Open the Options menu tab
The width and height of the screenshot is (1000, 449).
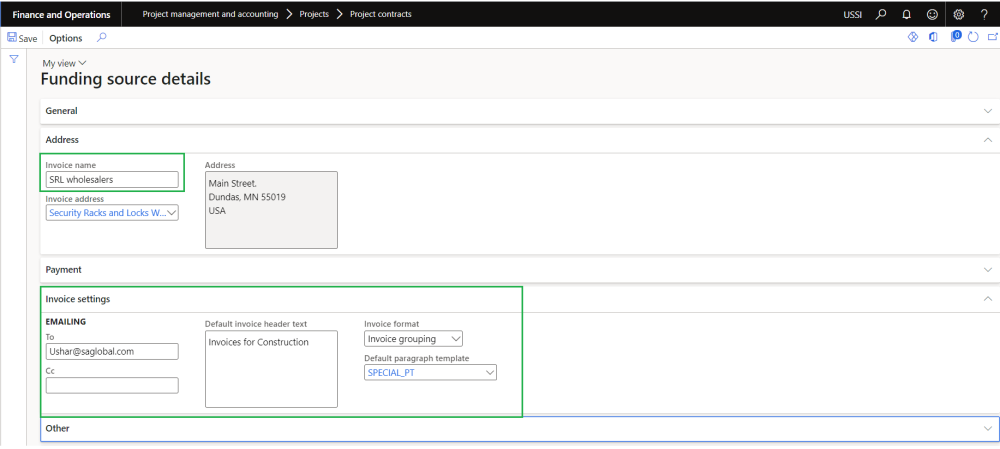click(x=66, y=38)
